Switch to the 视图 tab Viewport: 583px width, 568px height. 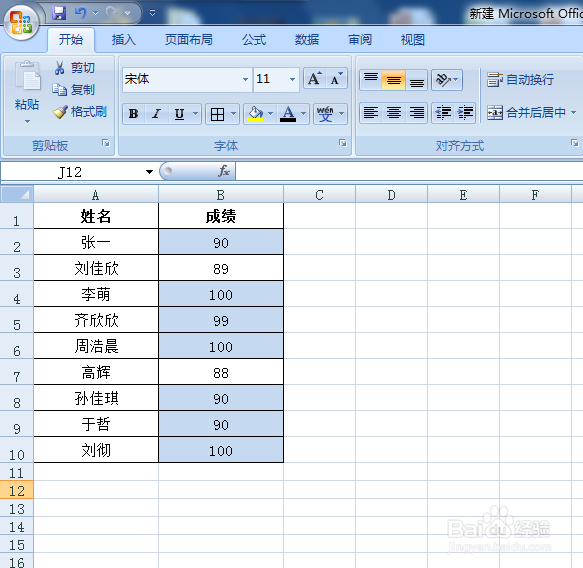click(412, 39)
